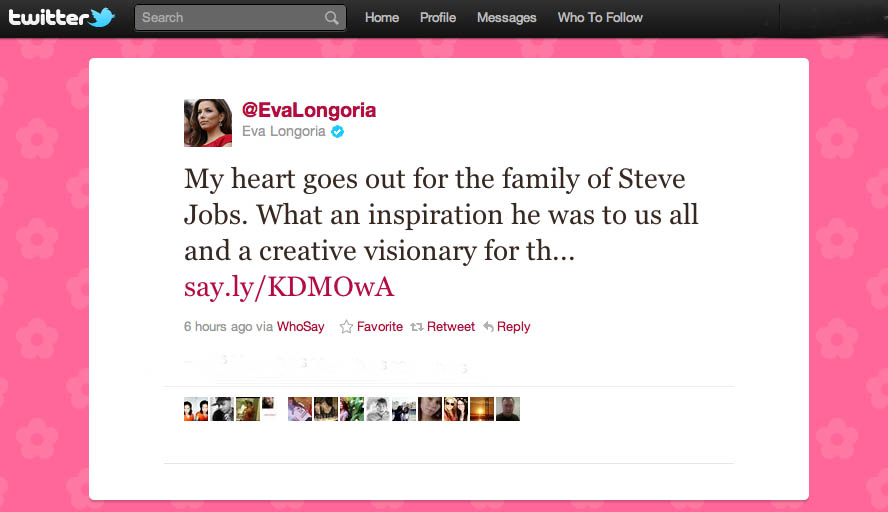Click the Retweet text link
This screenshot has height=512, width=888.
(x=451, y=327)
